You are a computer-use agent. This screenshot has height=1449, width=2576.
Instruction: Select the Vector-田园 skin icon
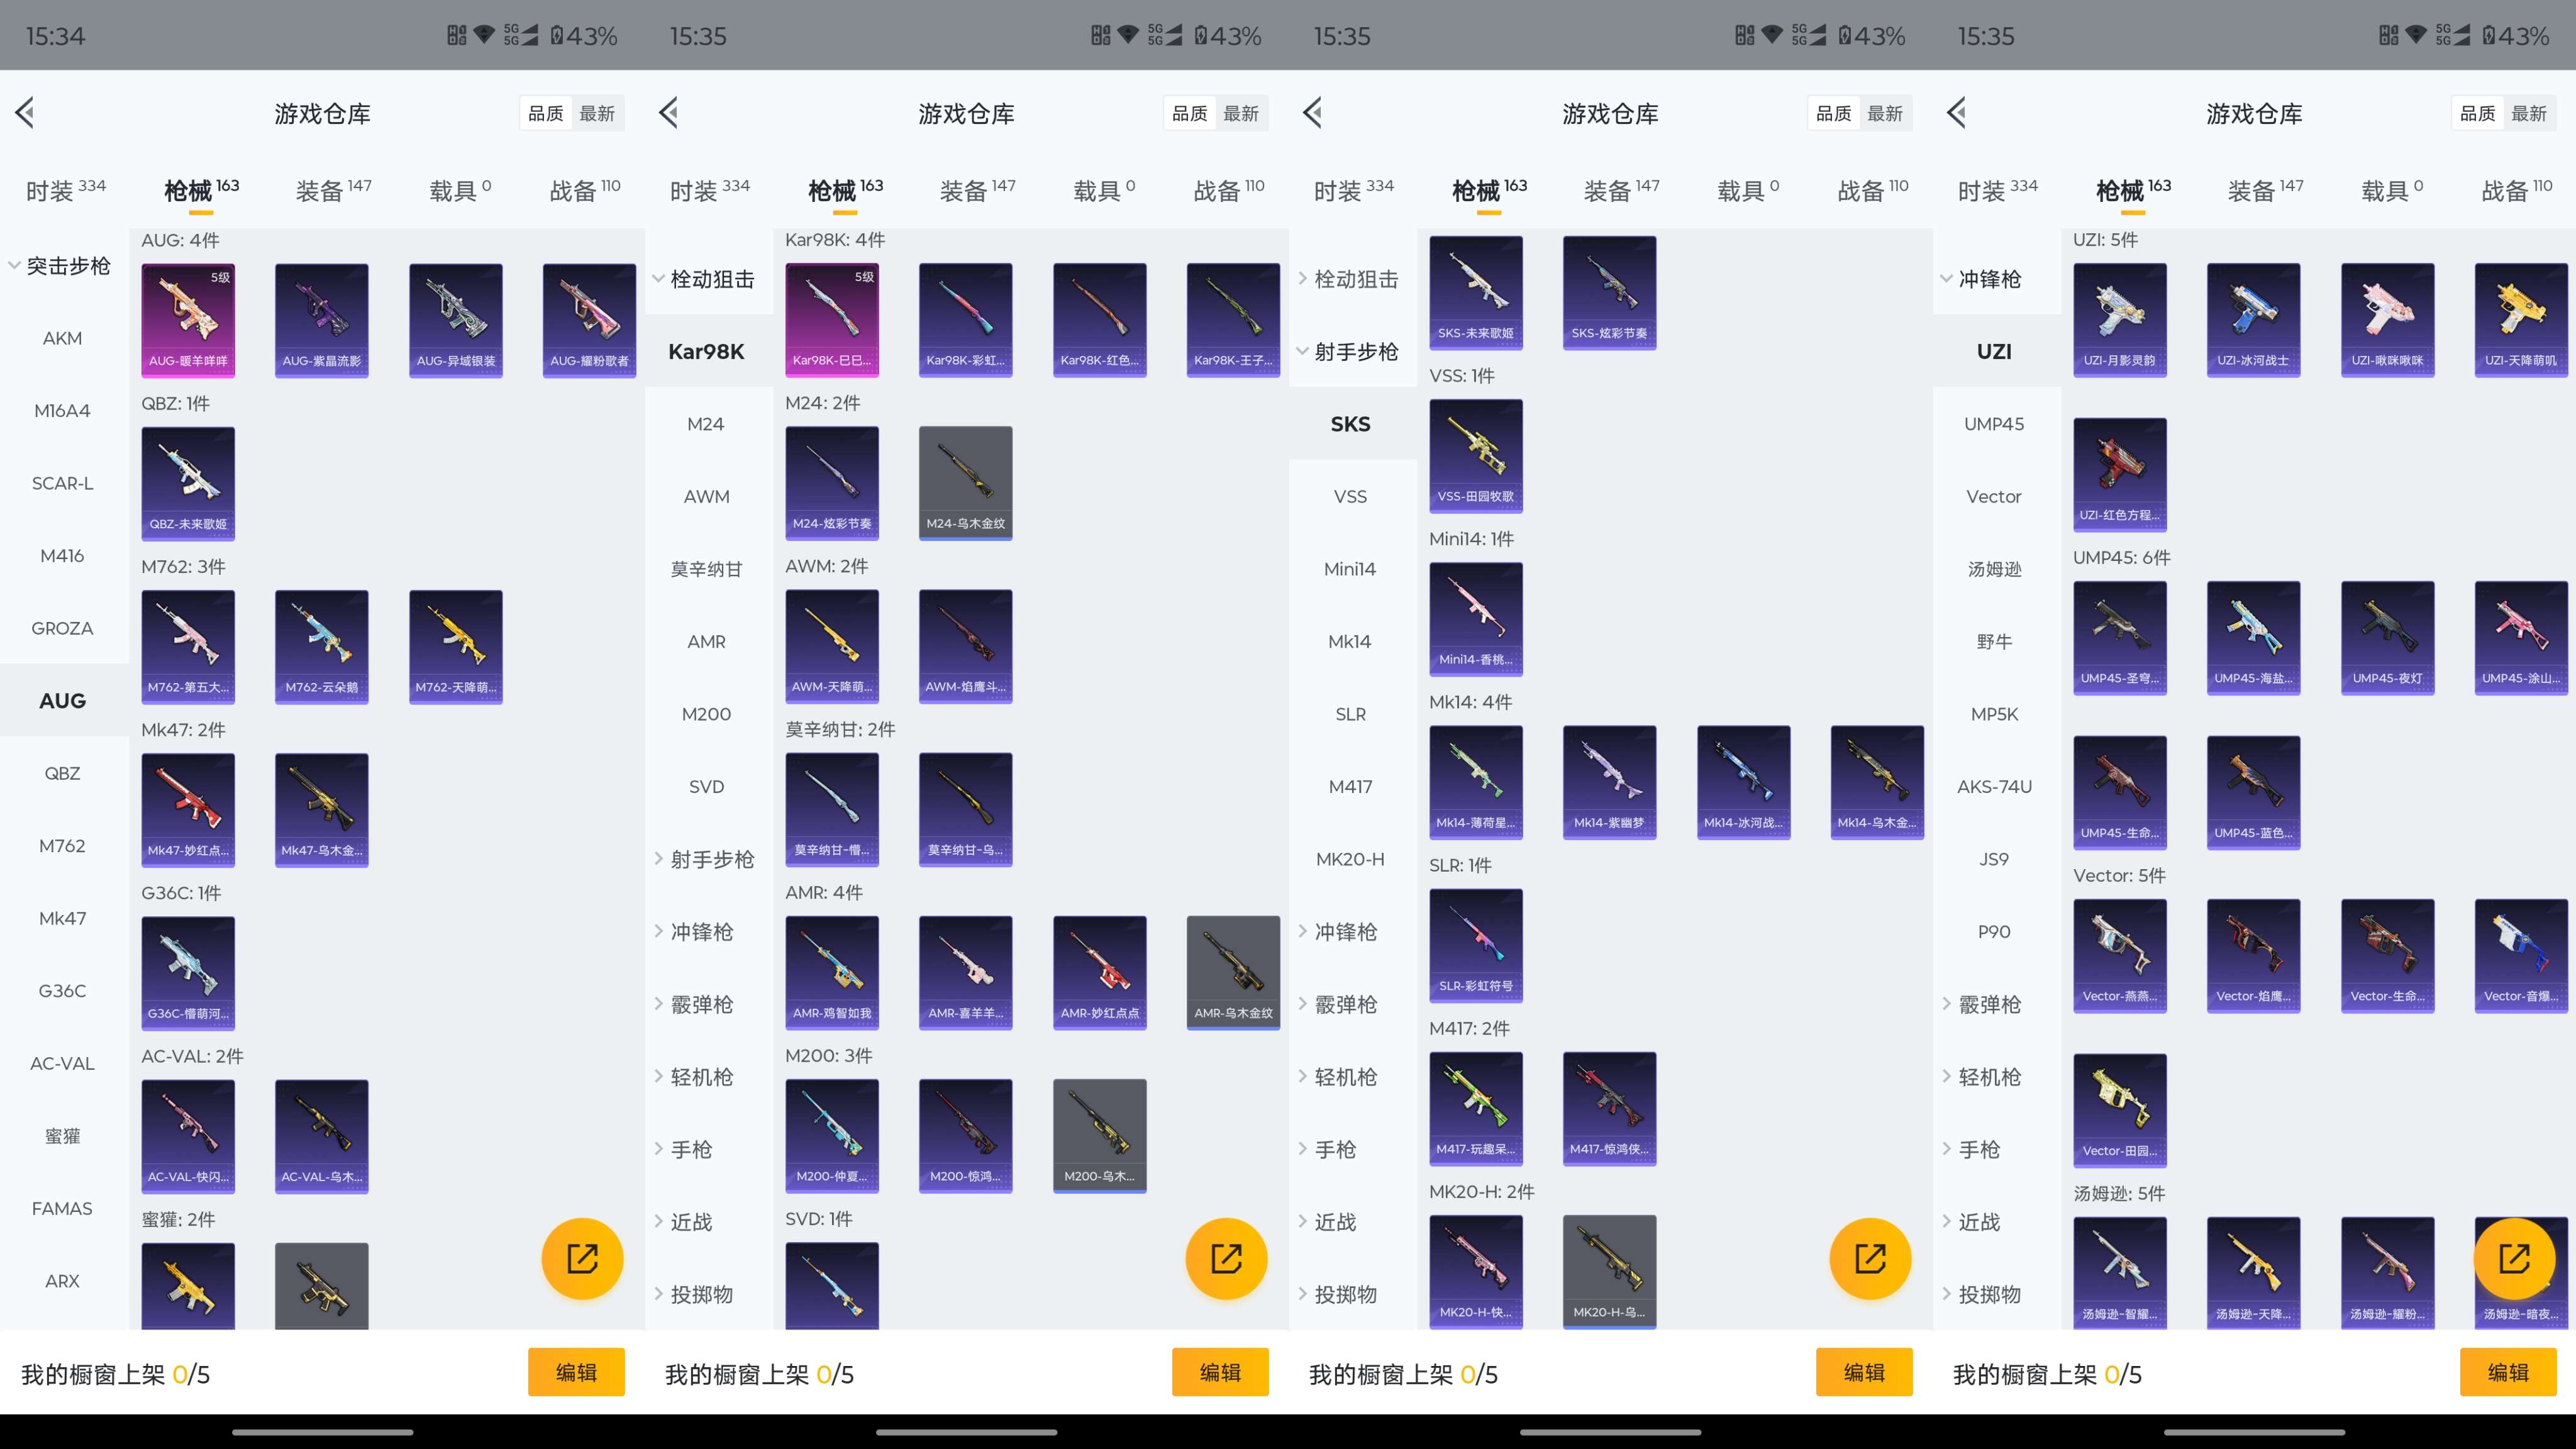pos(2120,1109)
